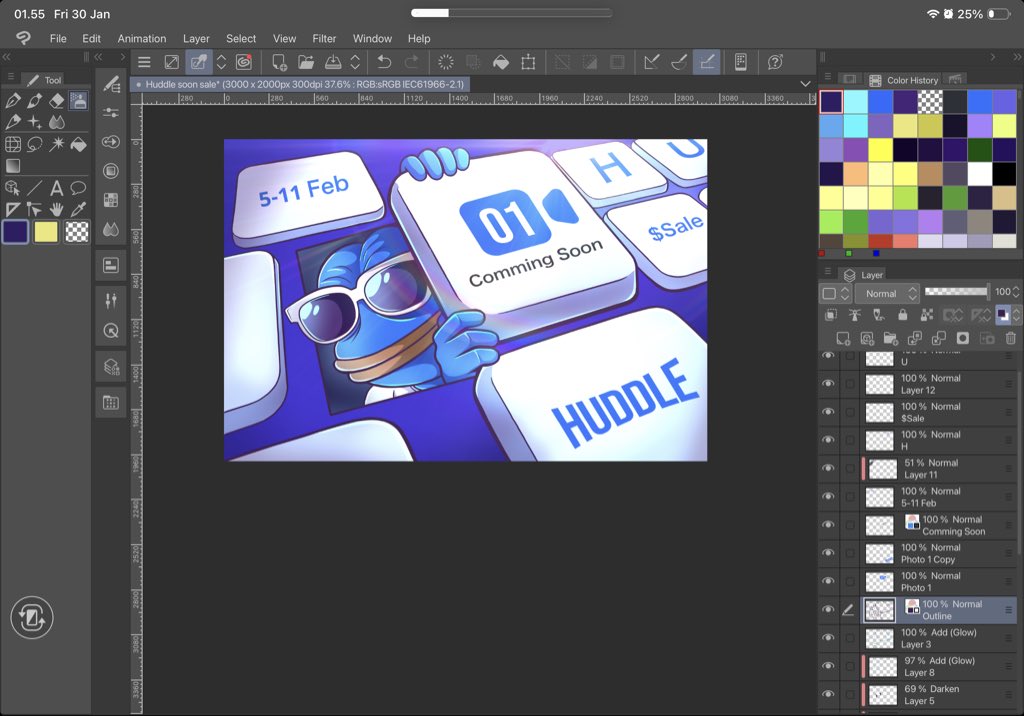Click the Open file folder icon
Image resolution: width=1024 pixels, height=716 pixels.
click(x=306, y=62)
